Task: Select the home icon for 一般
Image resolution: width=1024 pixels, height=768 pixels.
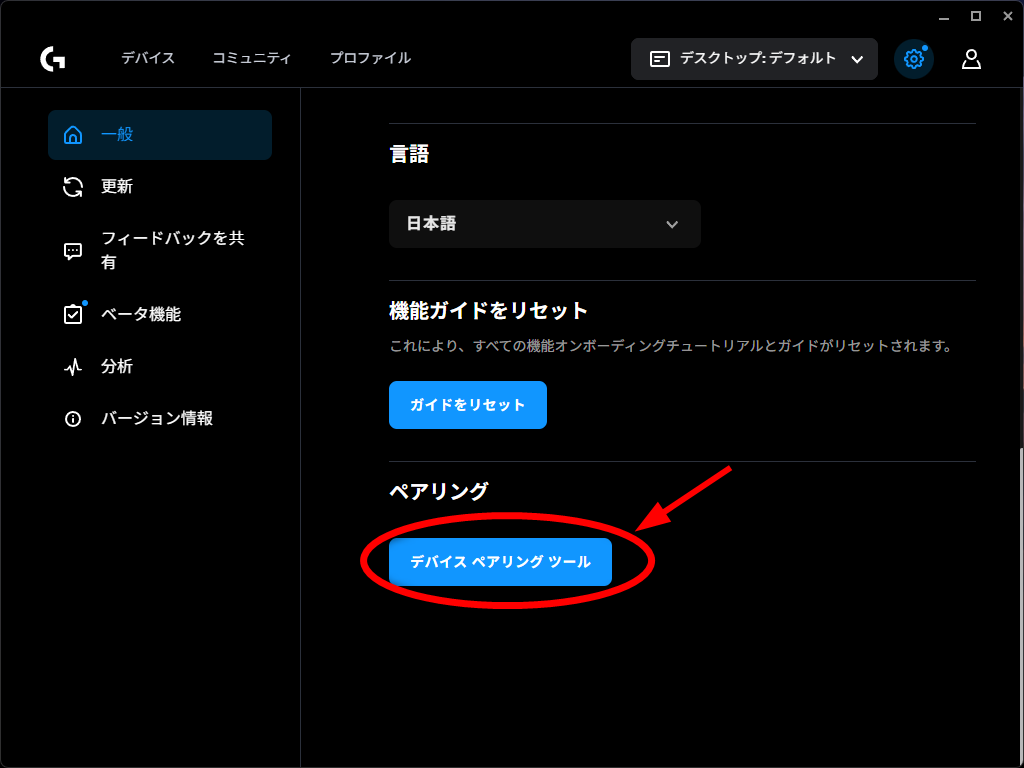Action: tap(73, 135)
